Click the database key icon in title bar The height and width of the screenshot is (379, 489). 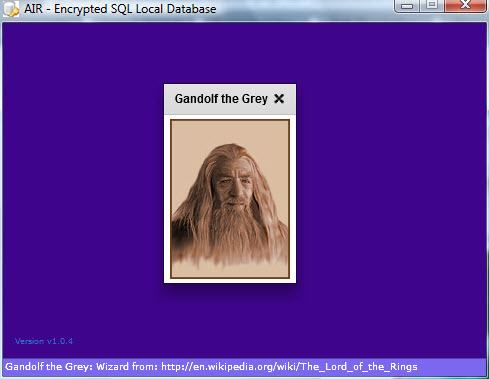click(11, 9)
